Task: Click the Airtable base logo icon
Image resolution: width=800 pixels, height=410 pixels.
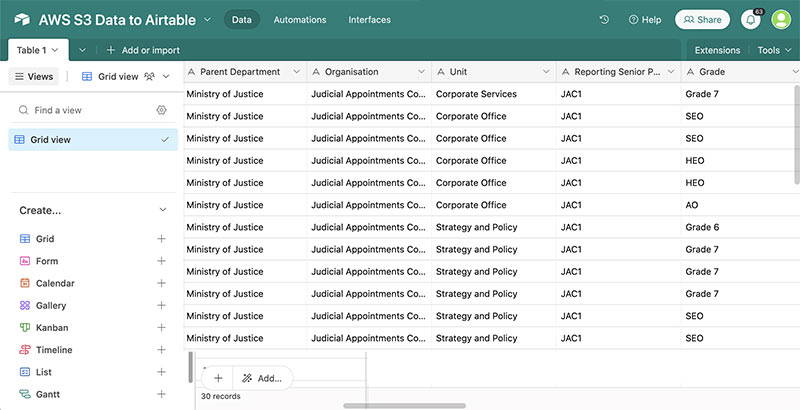Action: (x=22, y=20)
